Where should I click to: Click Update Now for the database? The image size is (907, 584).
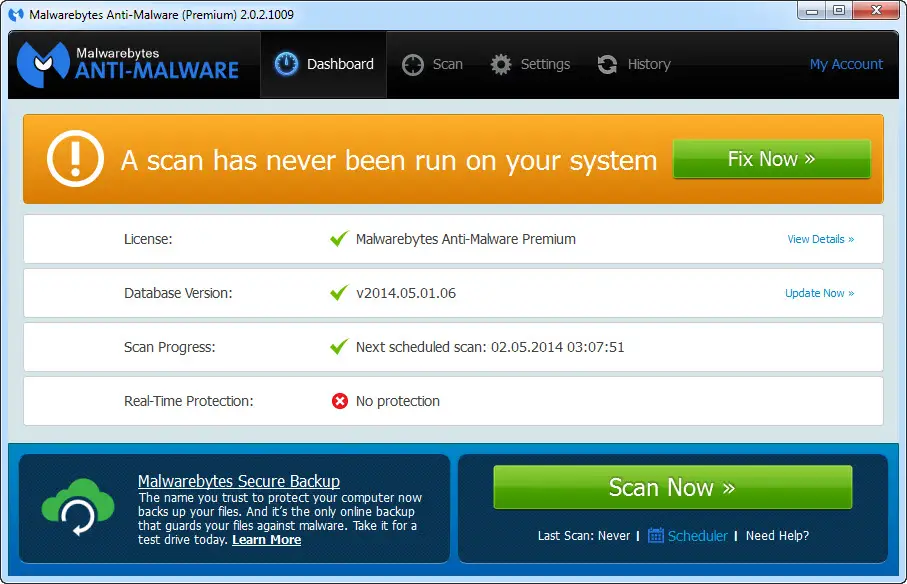[x=819, y=293]
